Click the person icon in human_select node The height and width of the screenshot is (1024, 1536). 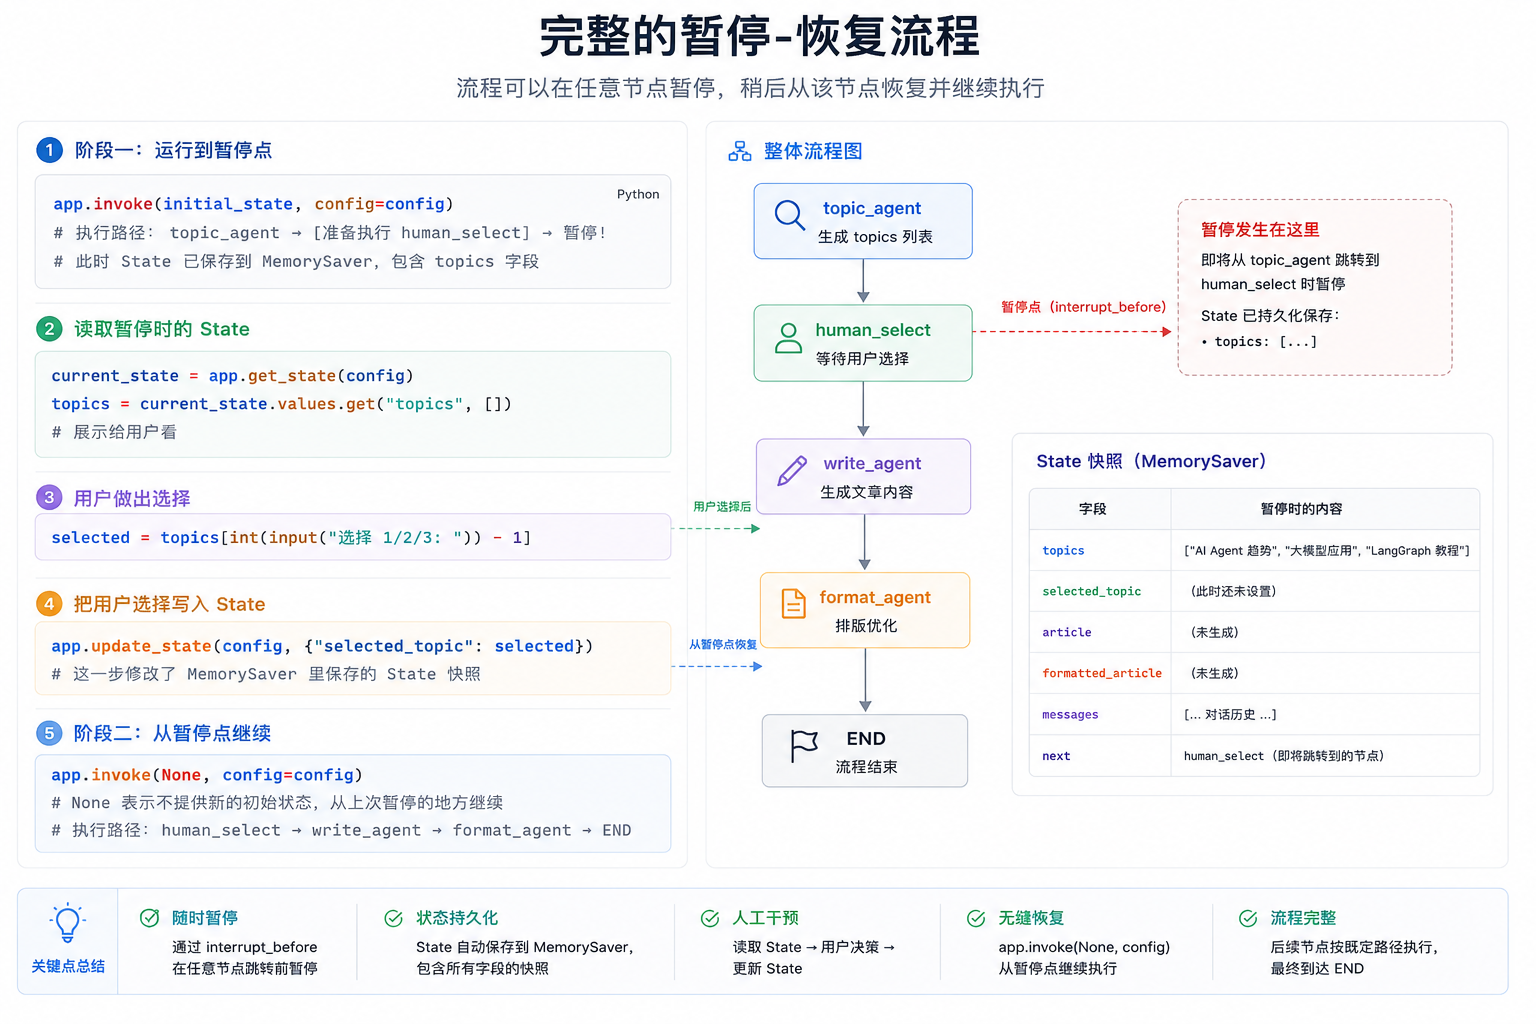pyautogui.click(x=788, y=338)
